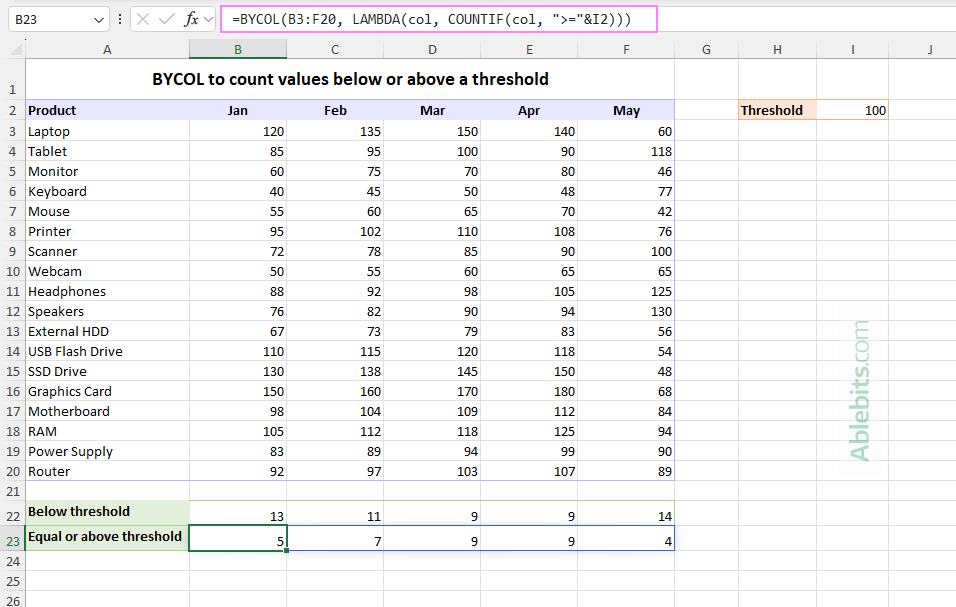Select column D header
The height and width of the screenshot is (607, 956).
pyautogui.click(x=432, y=48)
